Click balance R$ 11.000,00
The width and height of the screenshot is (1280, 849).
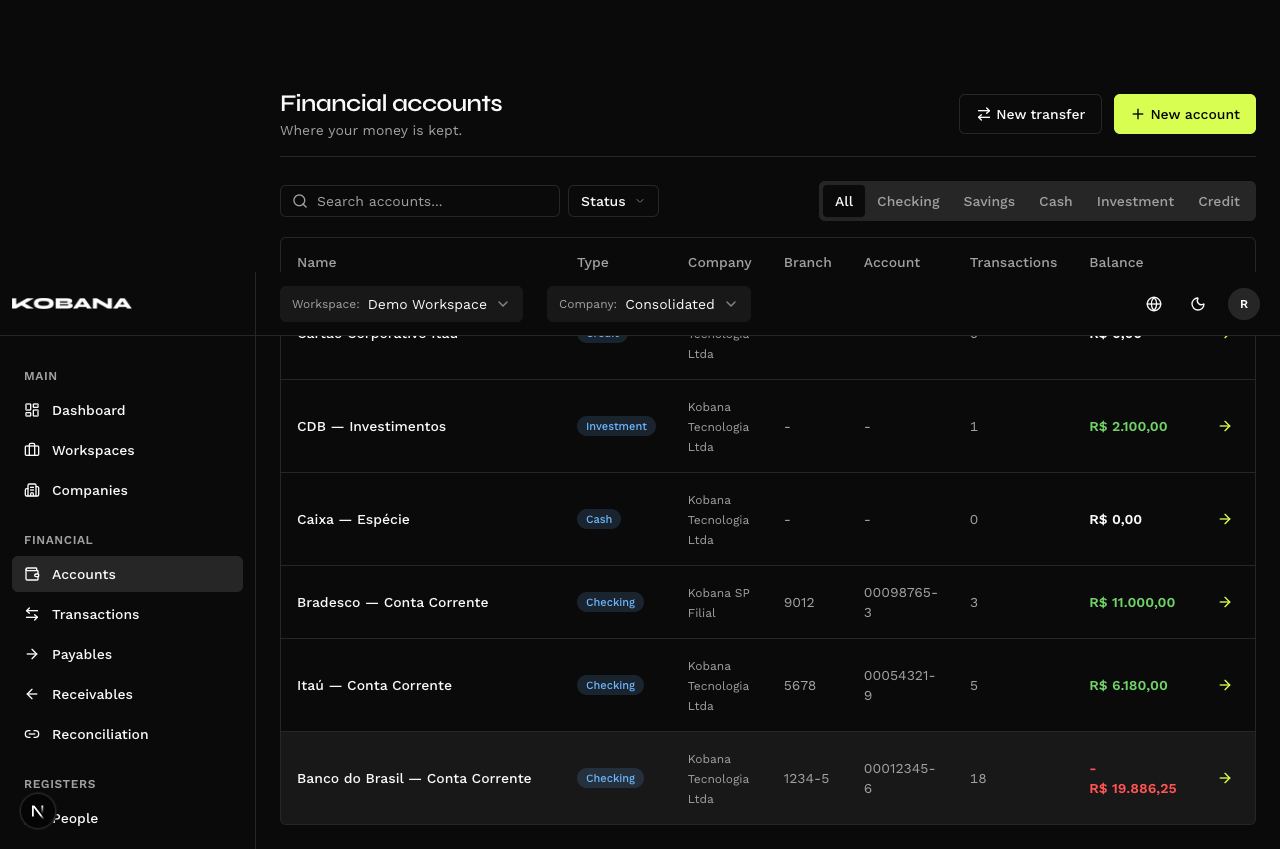pyautogui.click(x=1132, y=602)
